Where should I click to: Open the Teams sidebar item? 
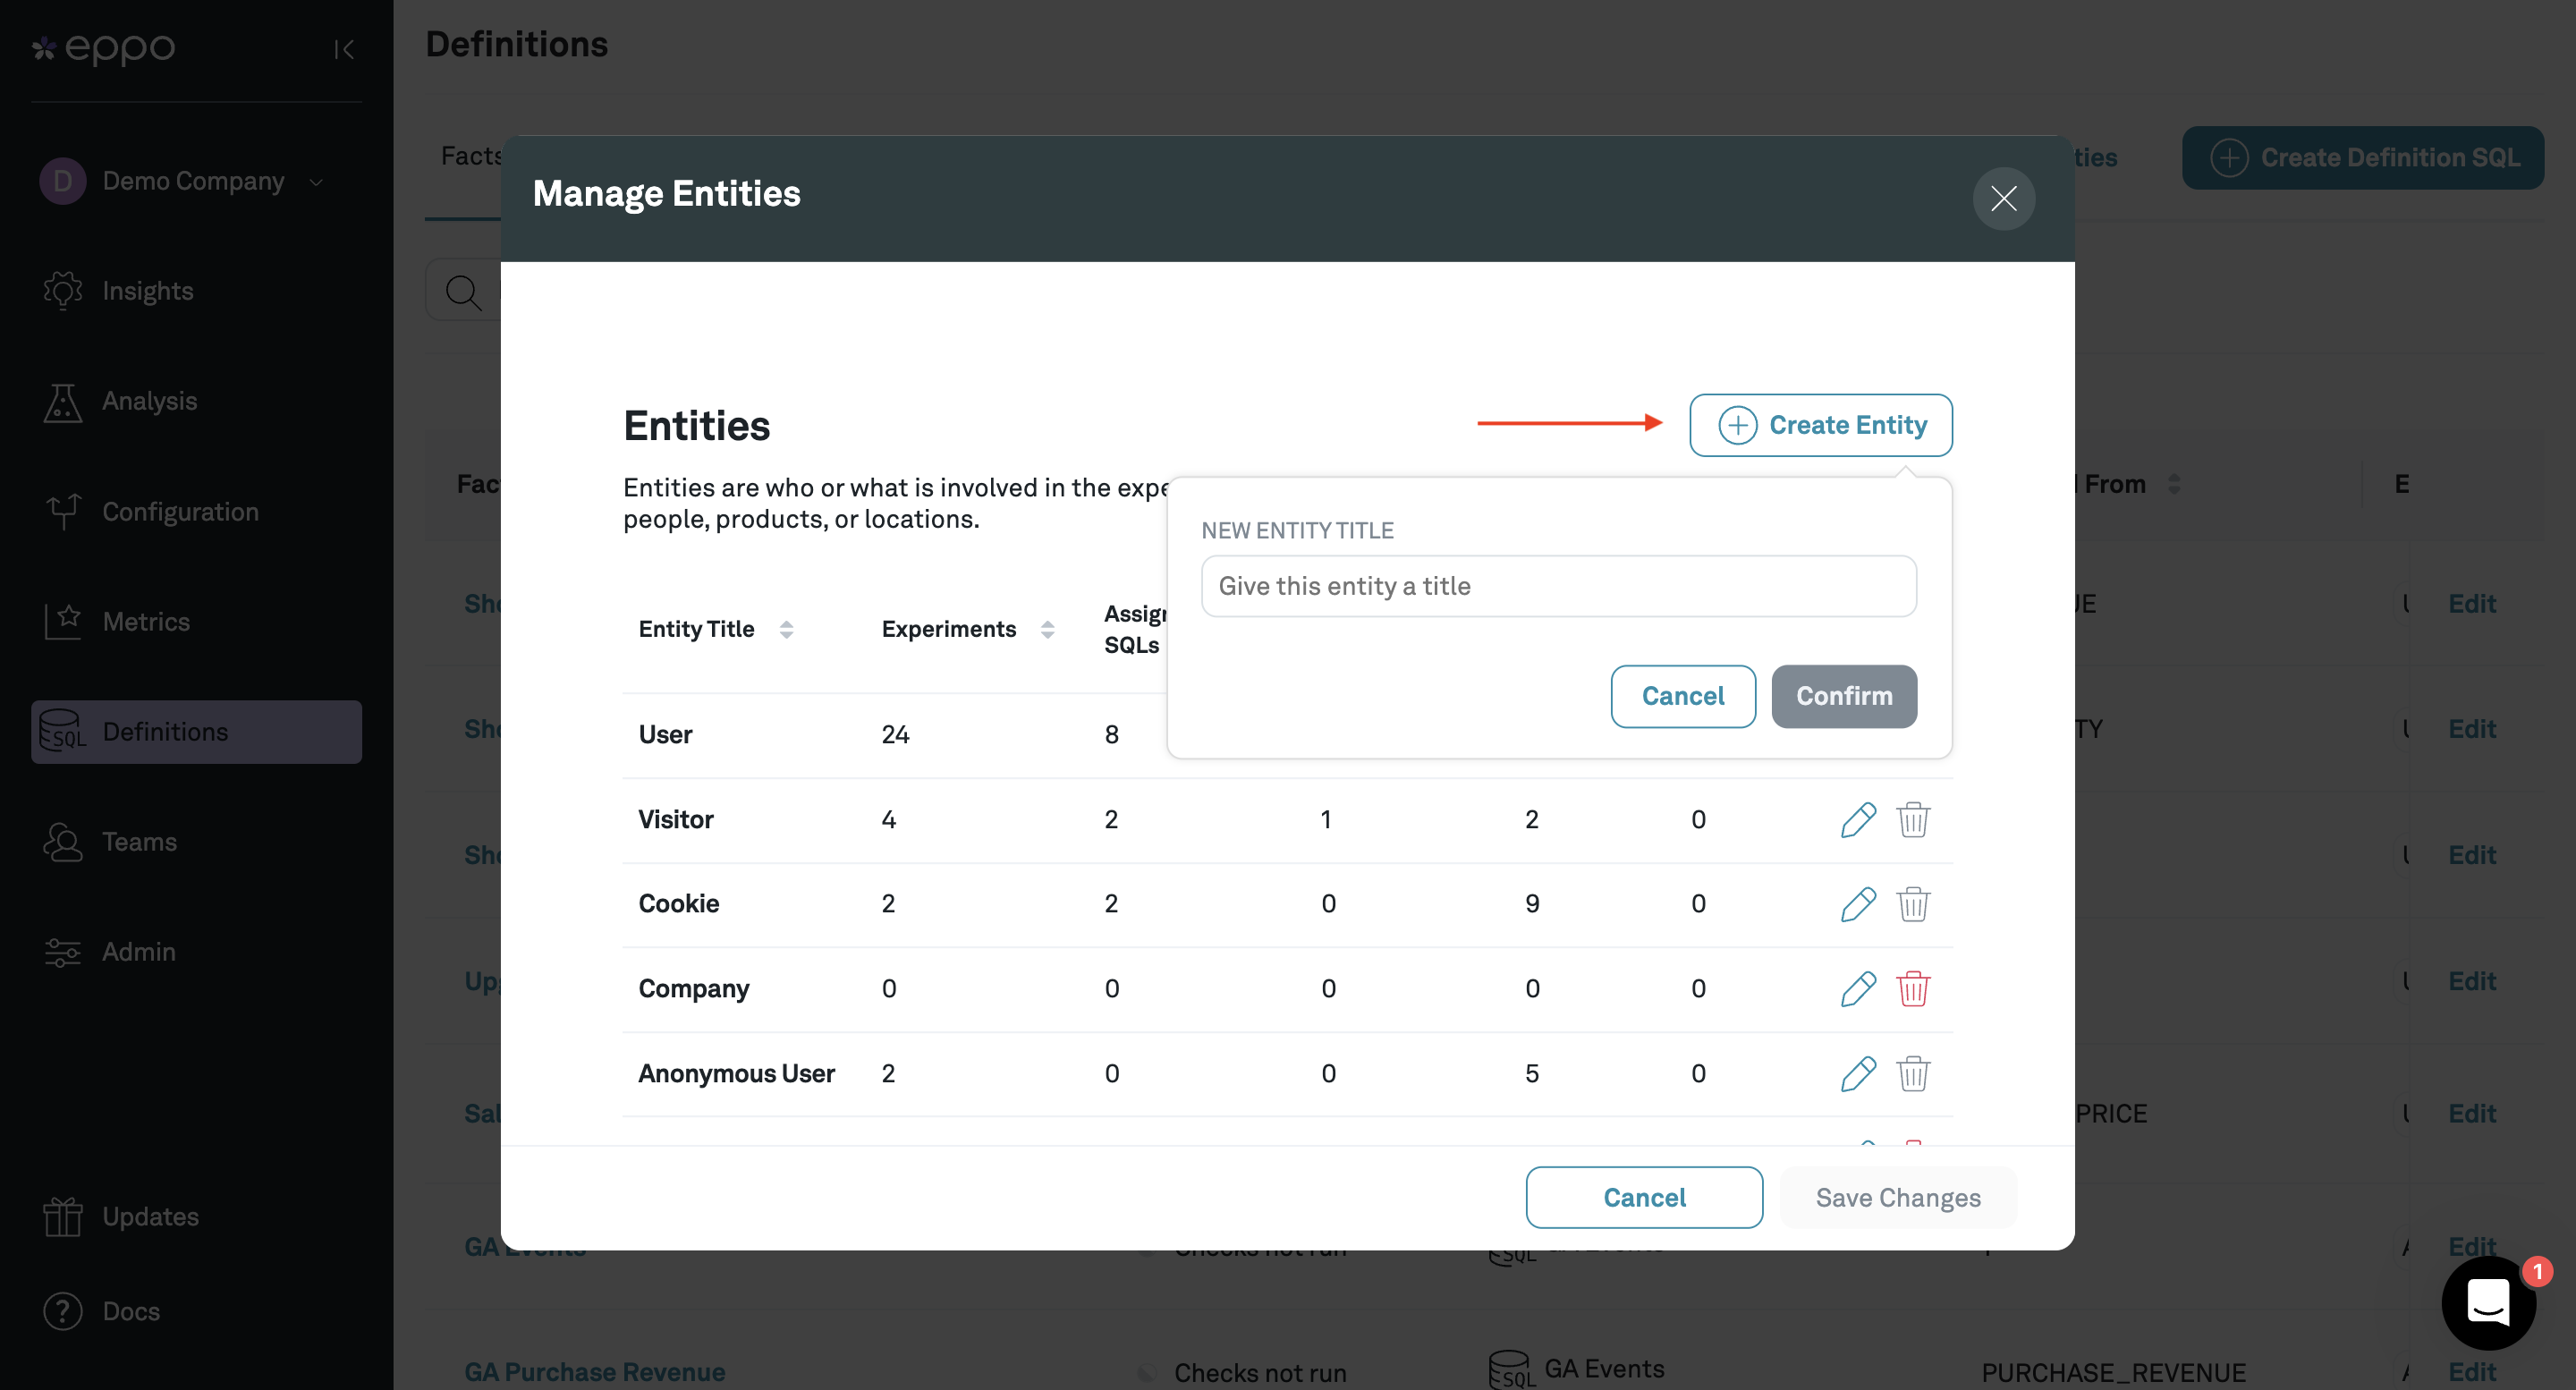[139, 842]
